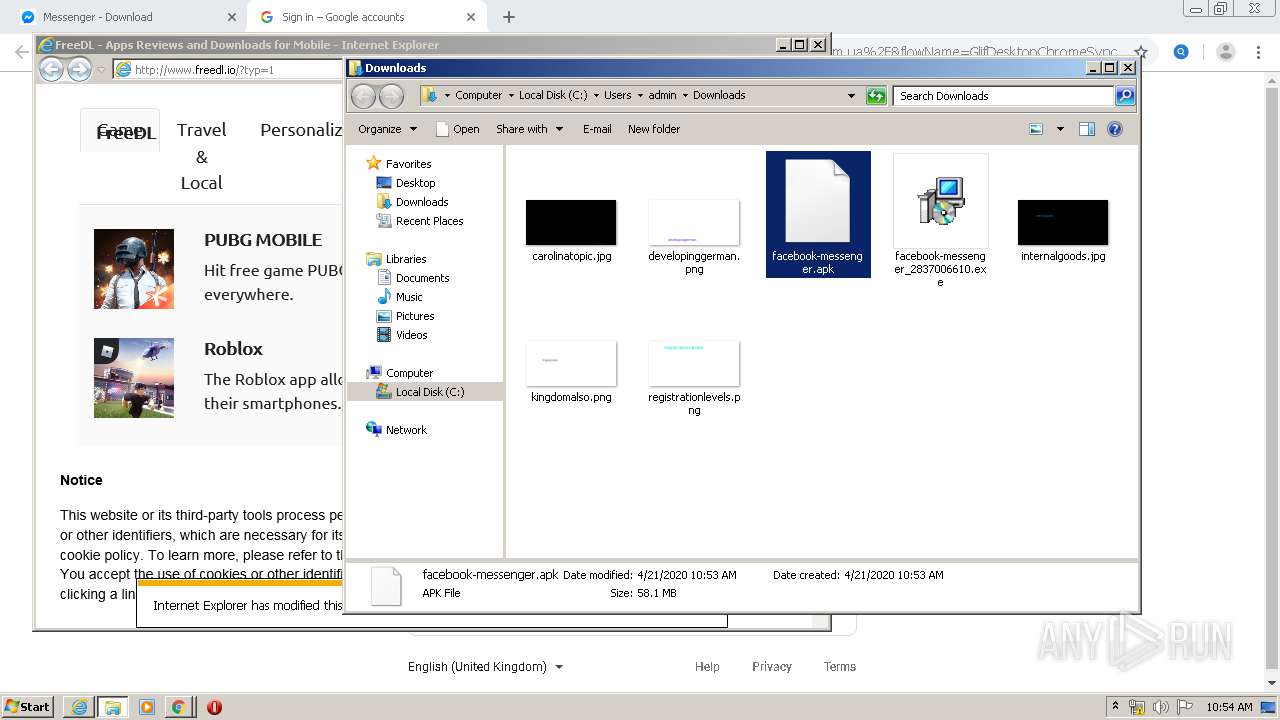Click the volume icon in system tray
The image size is (1280, 720).
(1160, 707)
